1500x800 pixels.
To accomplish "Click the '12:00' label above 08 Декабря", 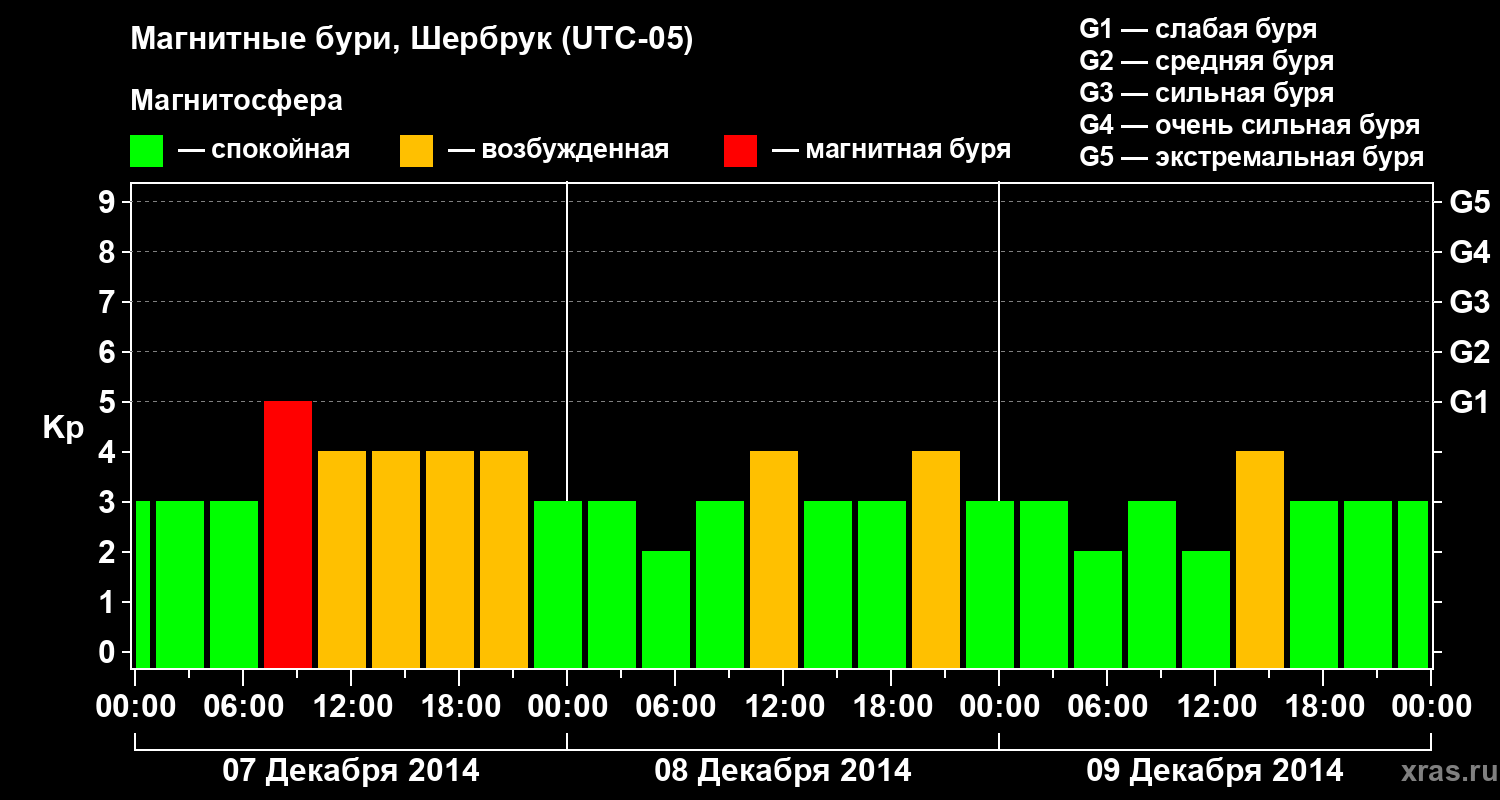I will [x=783, y=707].
